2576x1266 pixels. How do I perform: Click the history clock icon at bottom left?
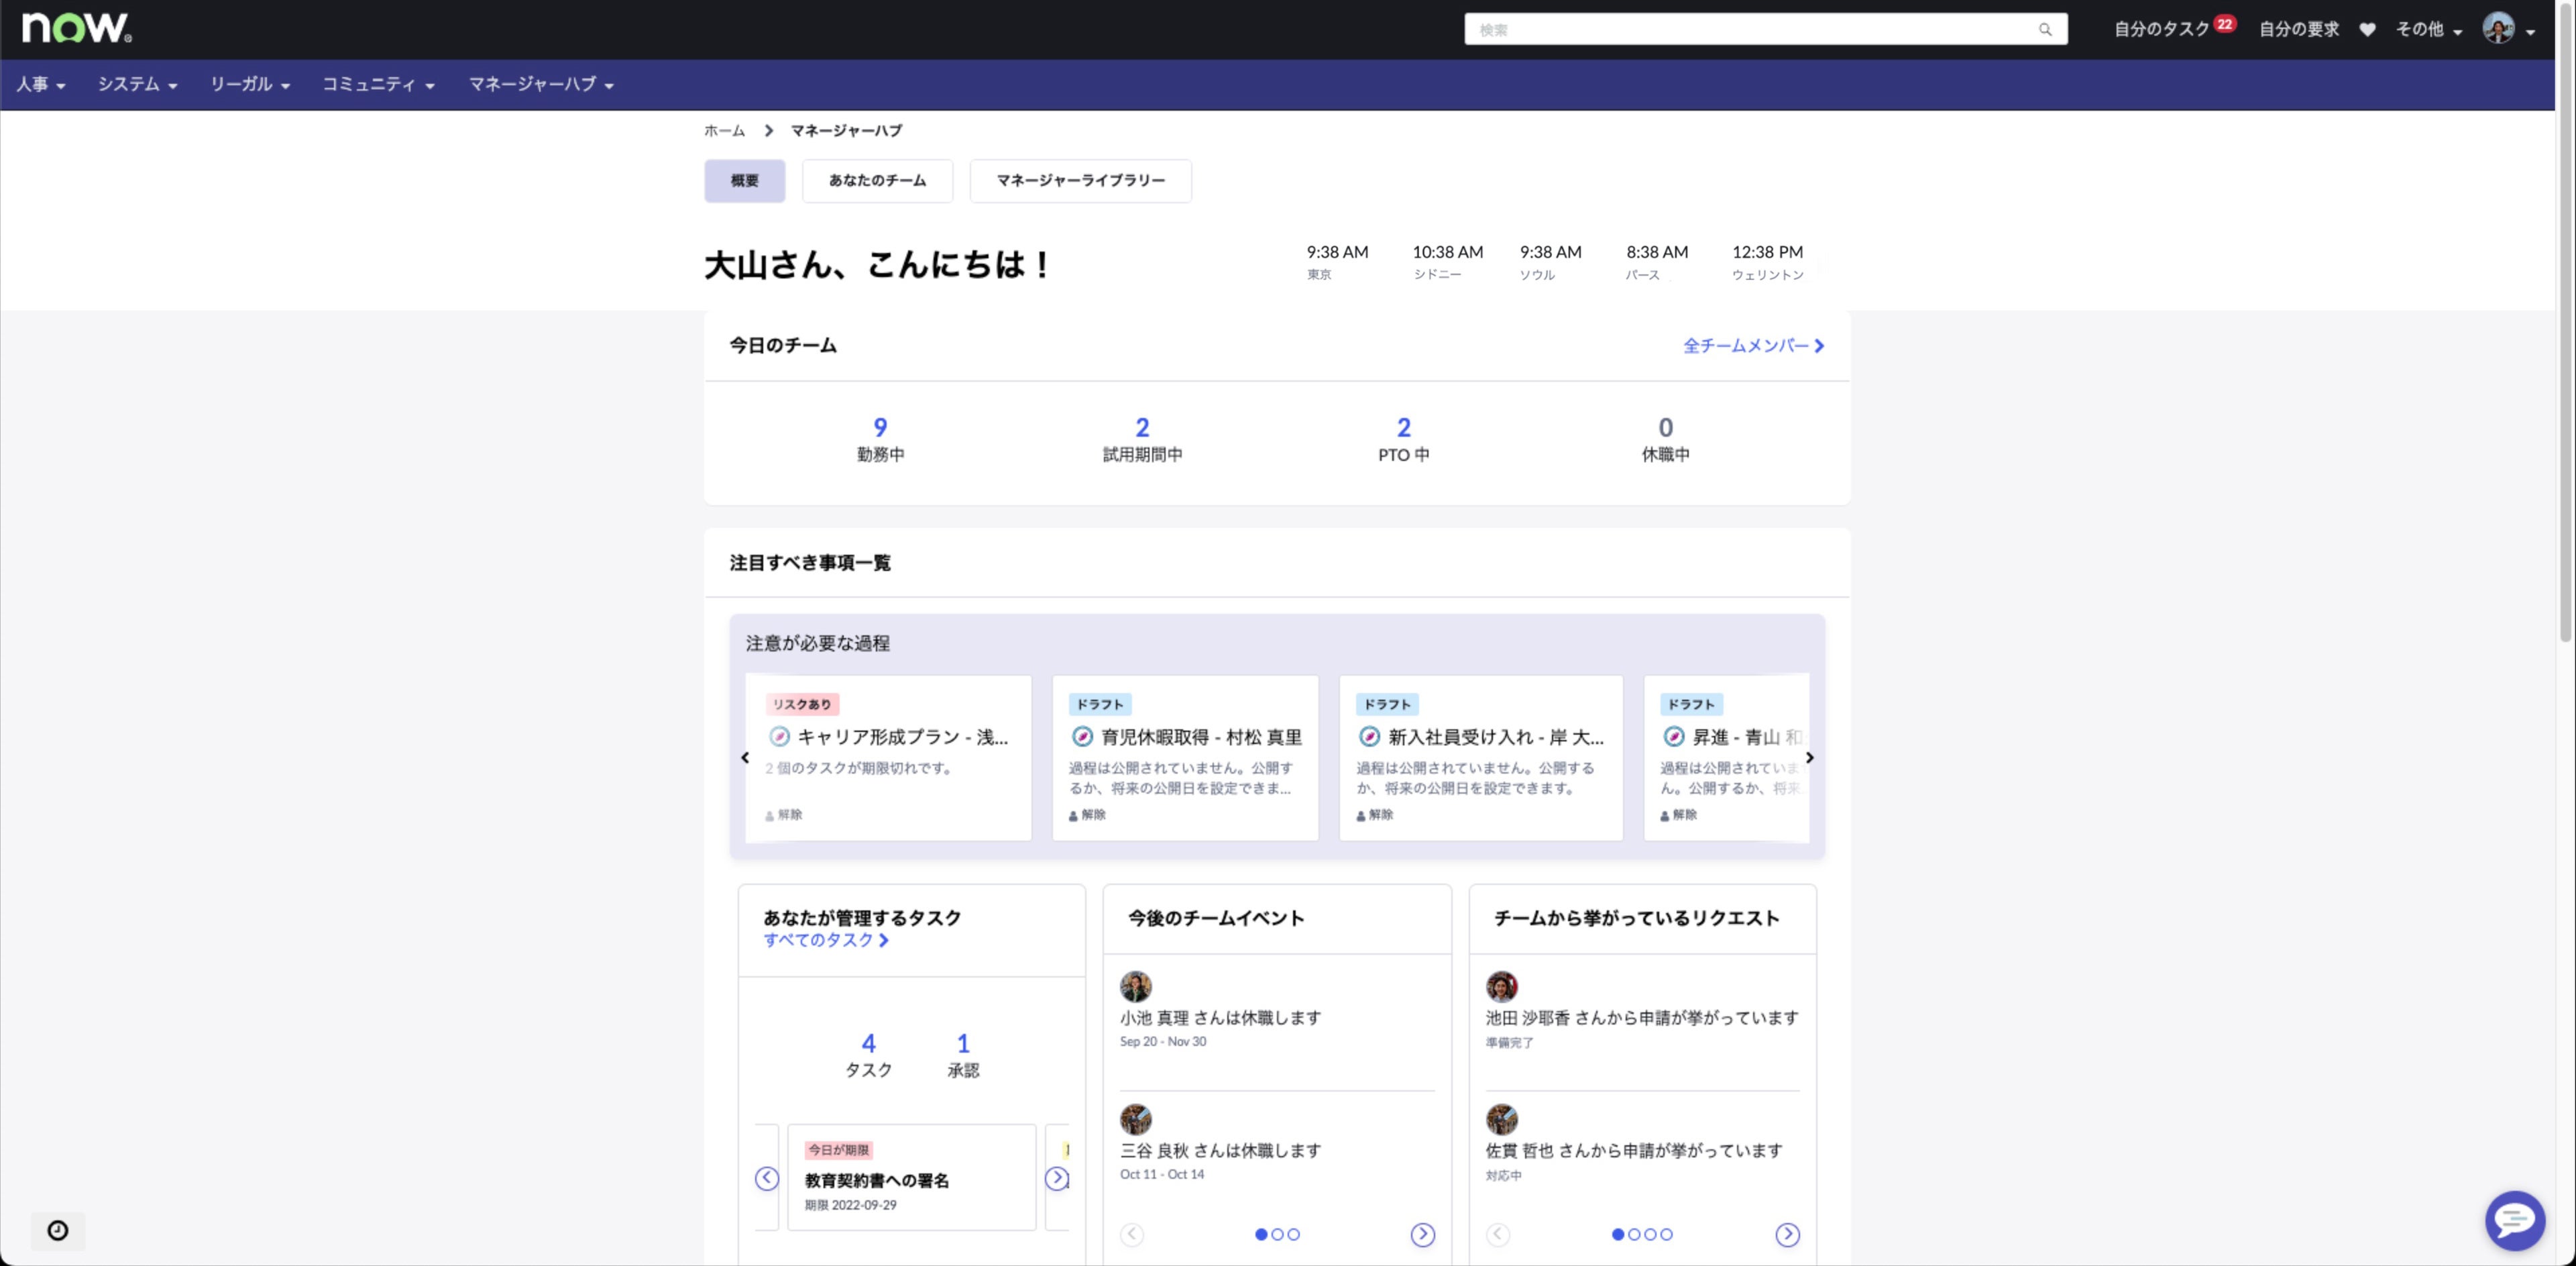57,1231
